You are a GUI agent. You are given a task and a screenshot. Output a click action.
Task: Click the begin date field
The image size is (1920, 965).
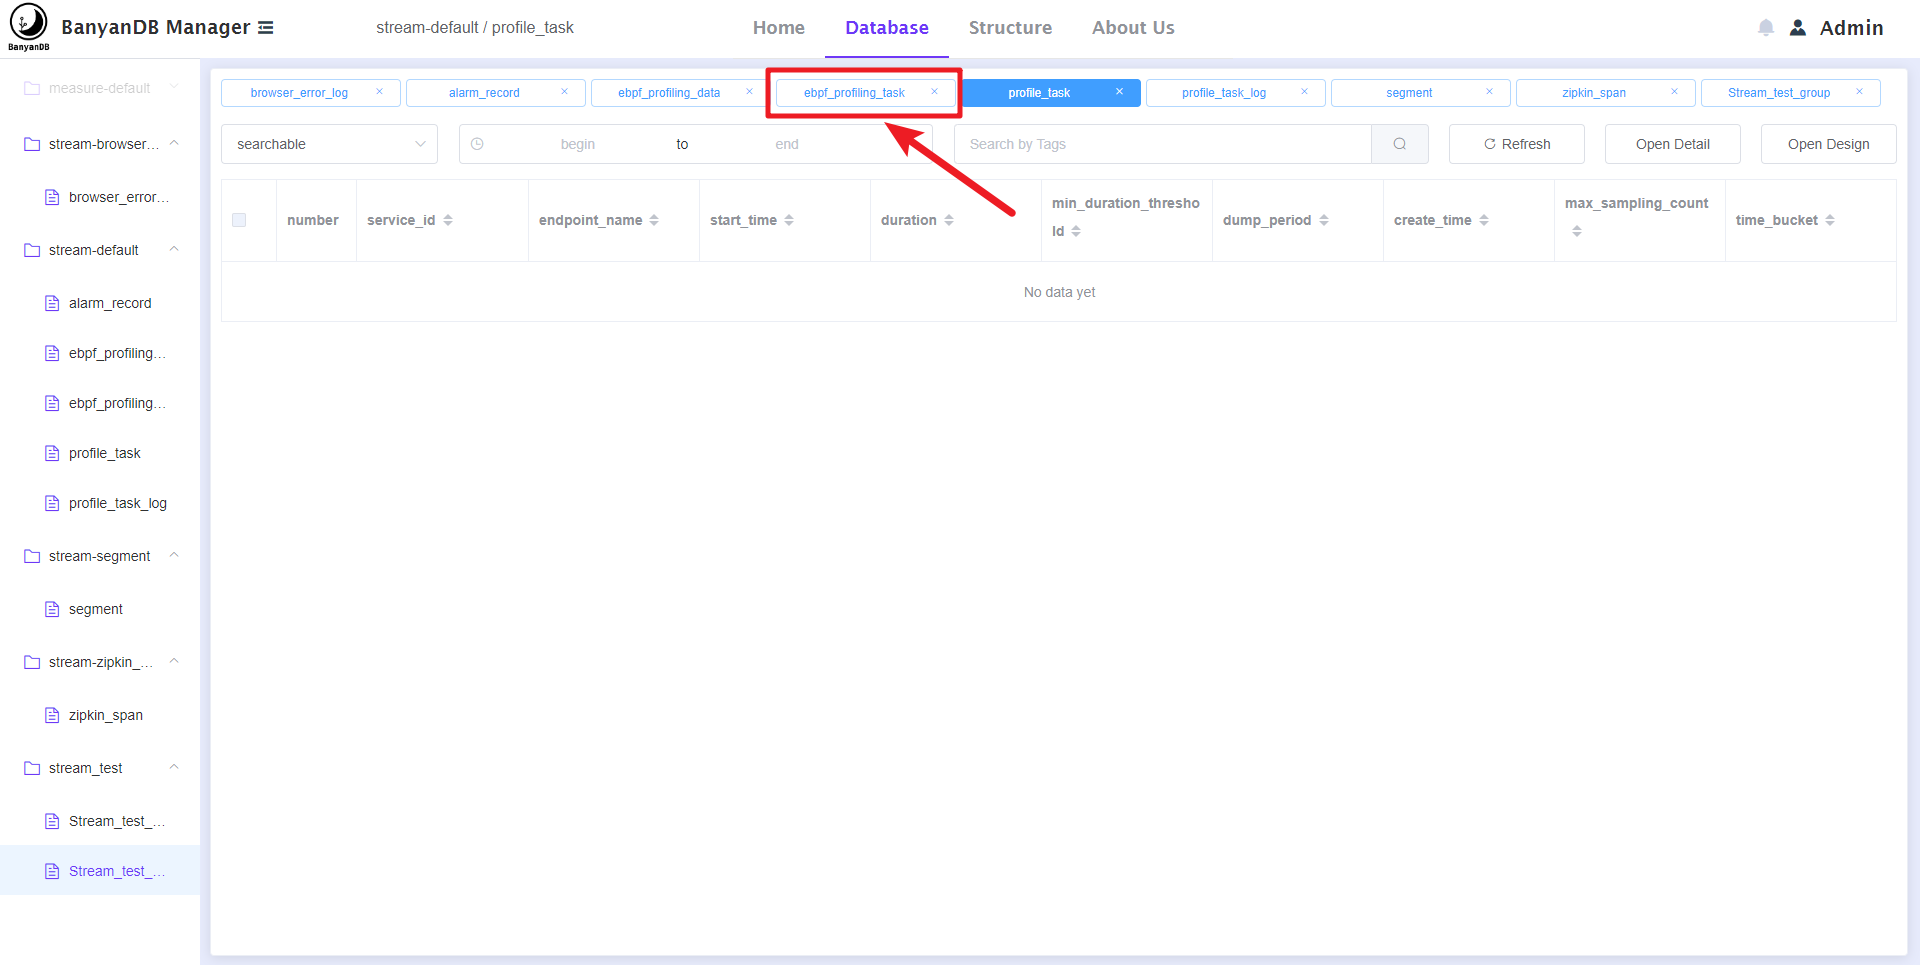(x=578, y=144)
